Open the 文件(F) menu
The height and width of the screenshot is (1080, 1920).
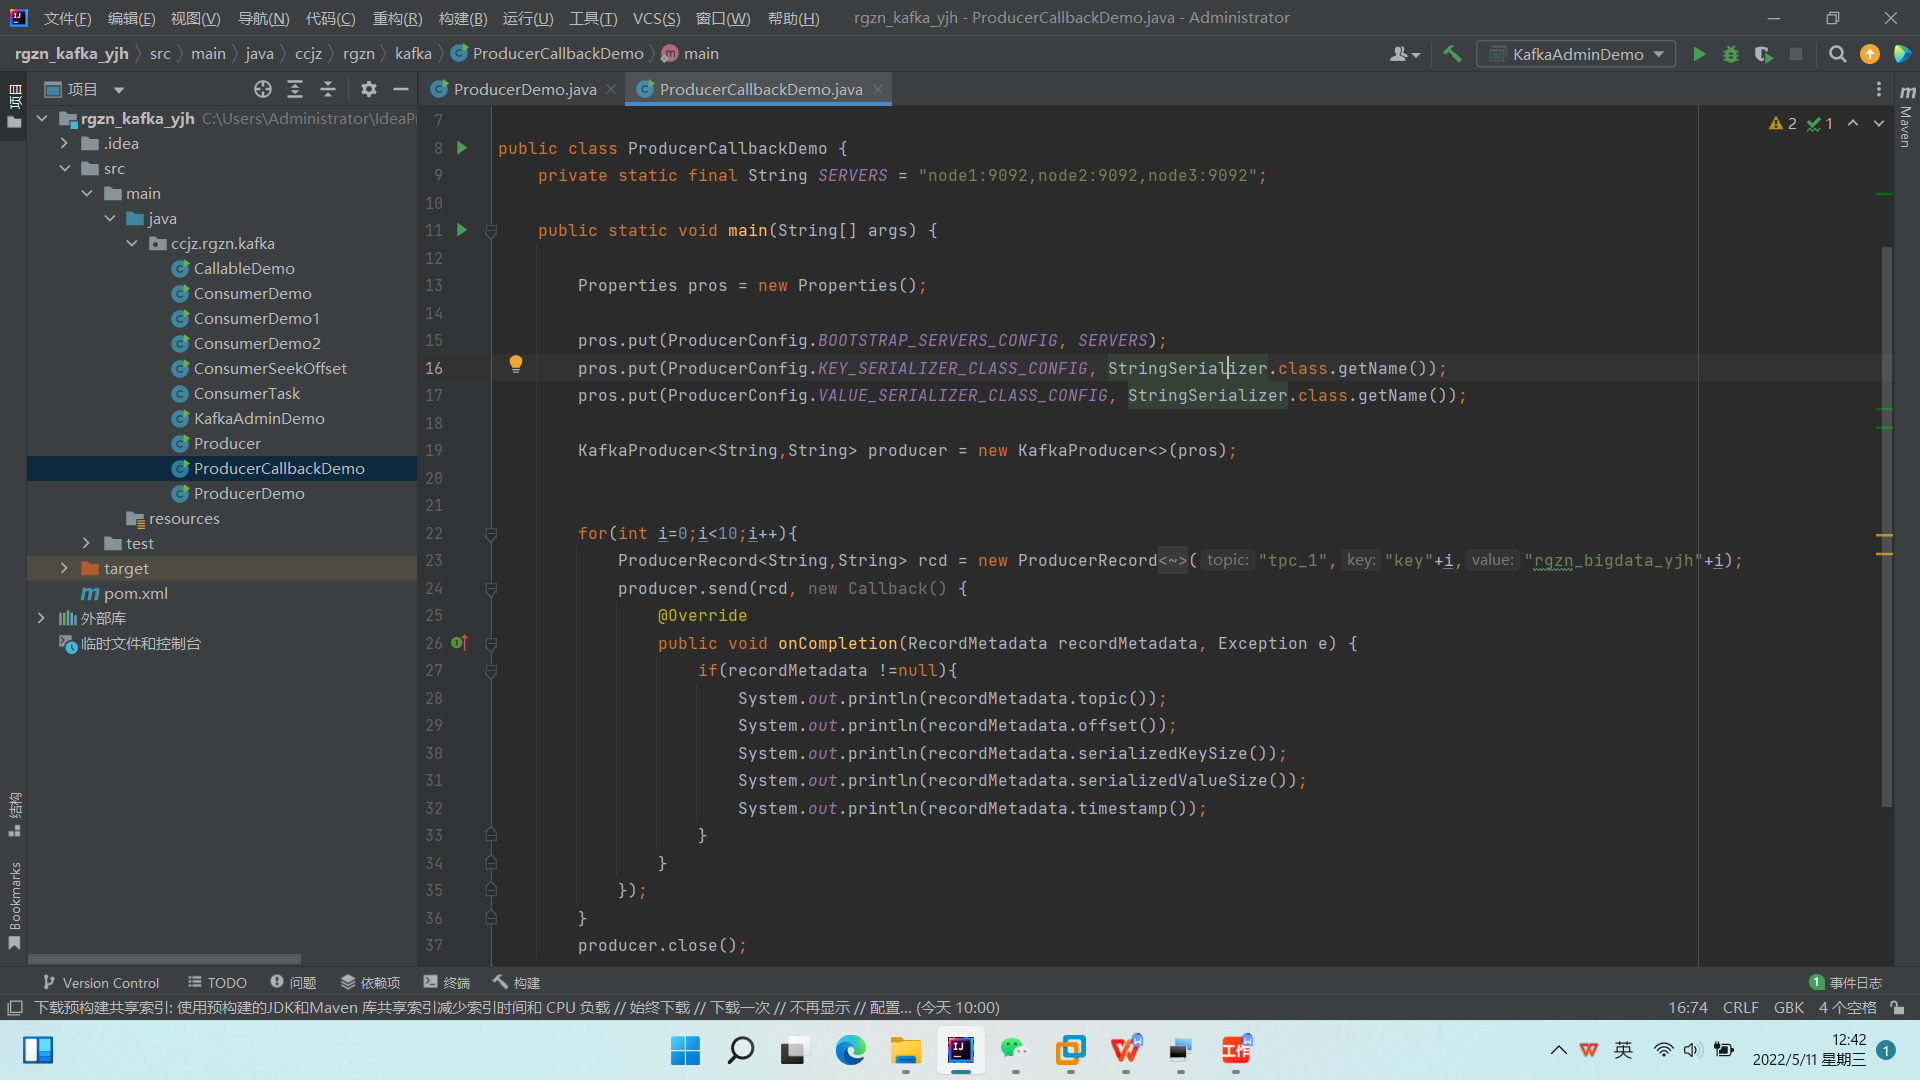pos(67,18)
